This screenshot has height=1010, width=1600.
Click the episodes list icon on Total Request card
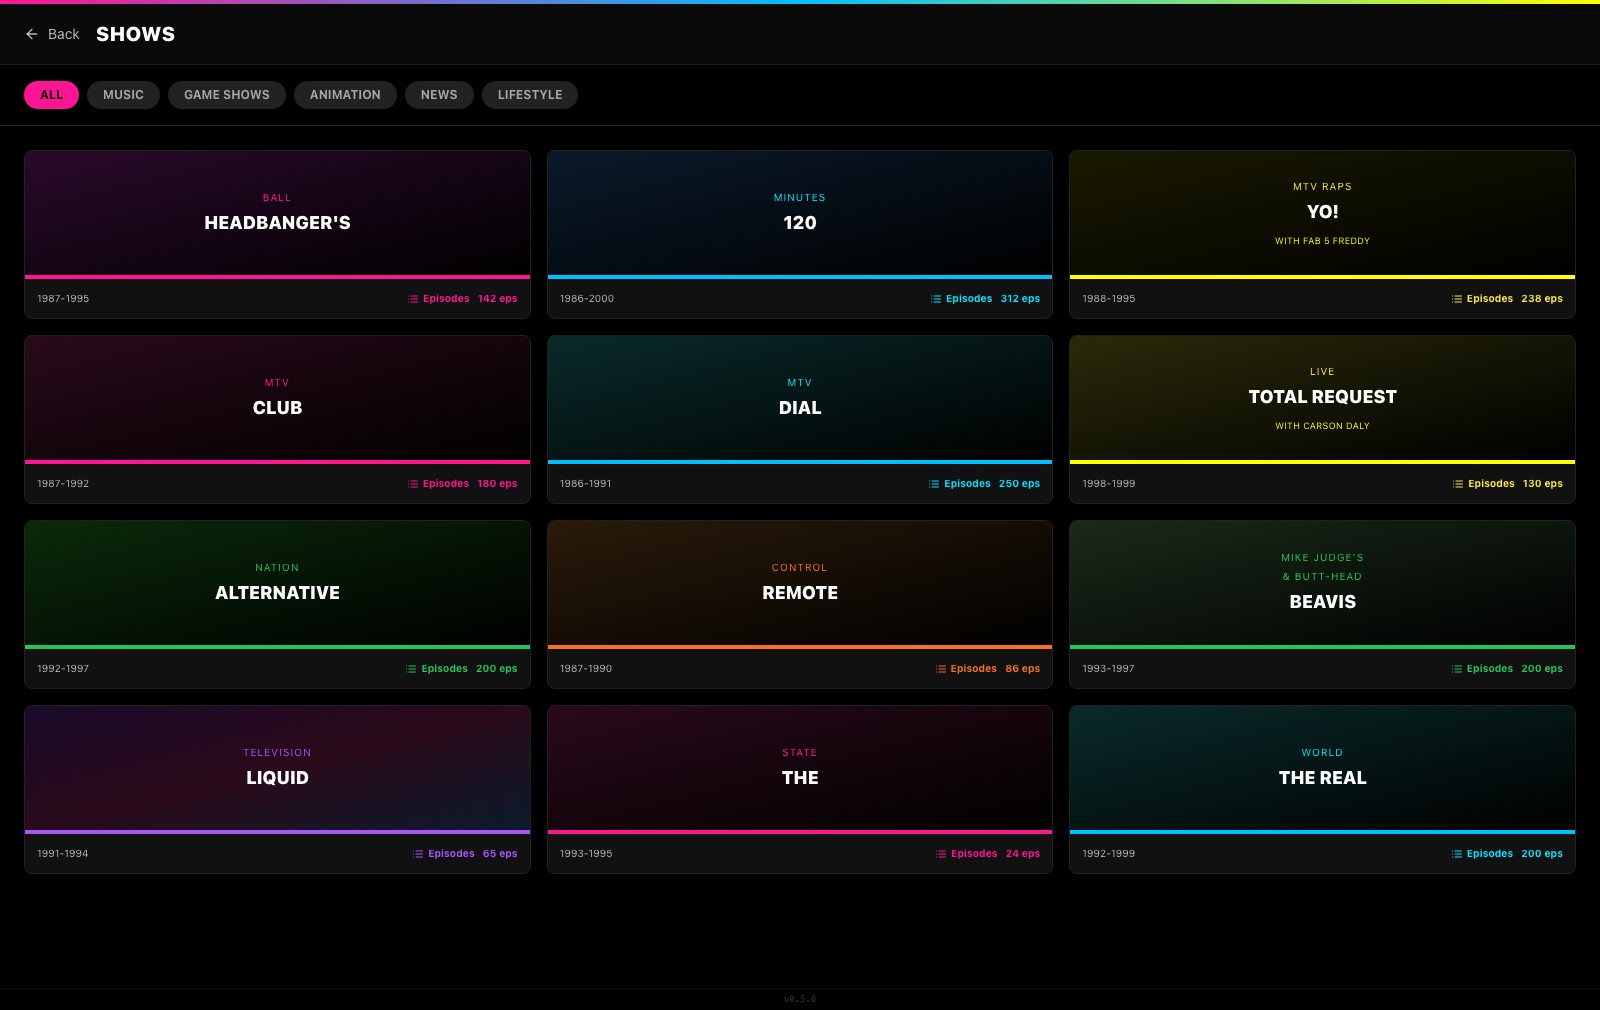[1458, 484]
